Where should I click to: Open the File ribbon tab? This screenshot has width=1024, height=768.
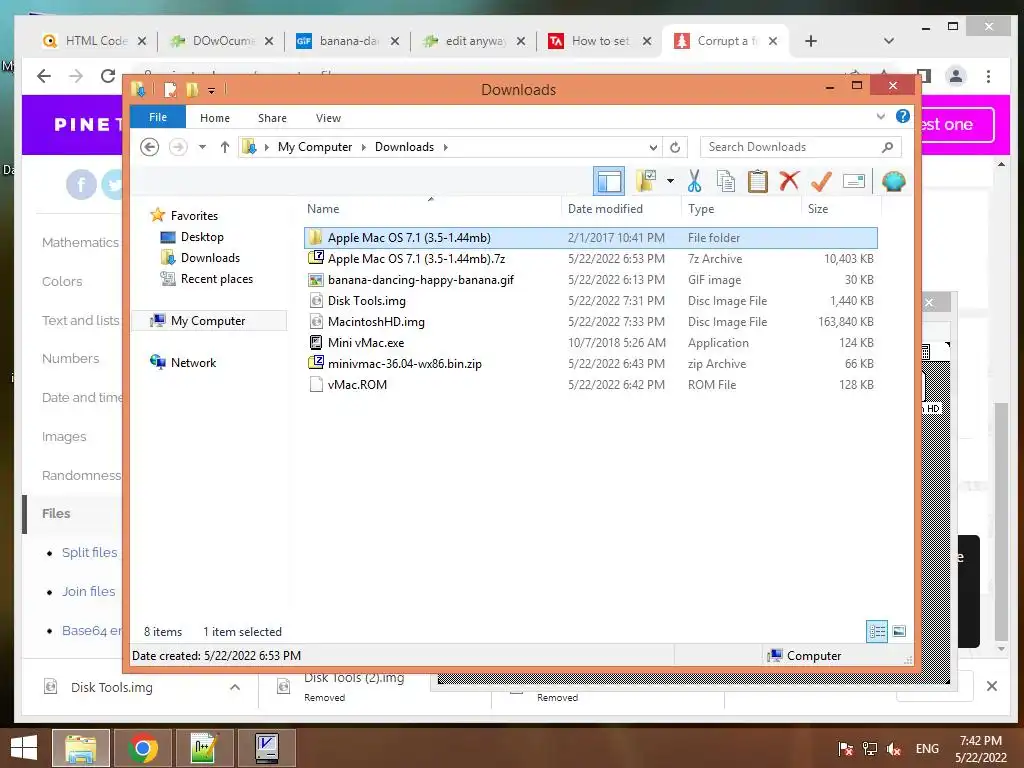coord(158,117)
